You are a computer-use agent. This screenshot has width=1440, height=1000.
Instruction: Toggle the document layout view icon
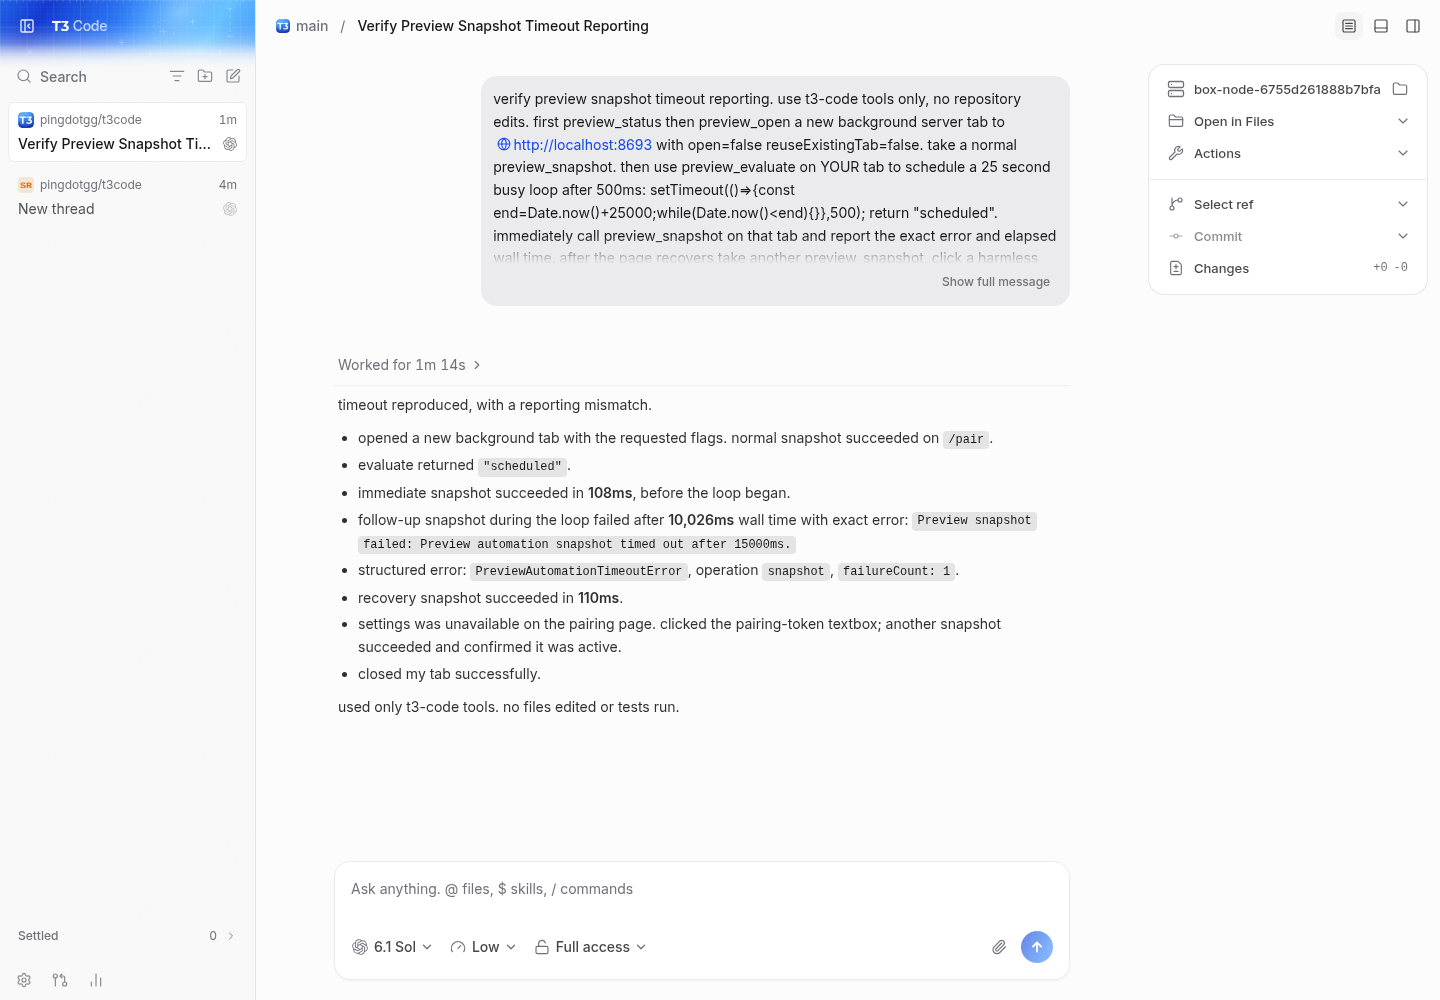(x=1349, y=26)
